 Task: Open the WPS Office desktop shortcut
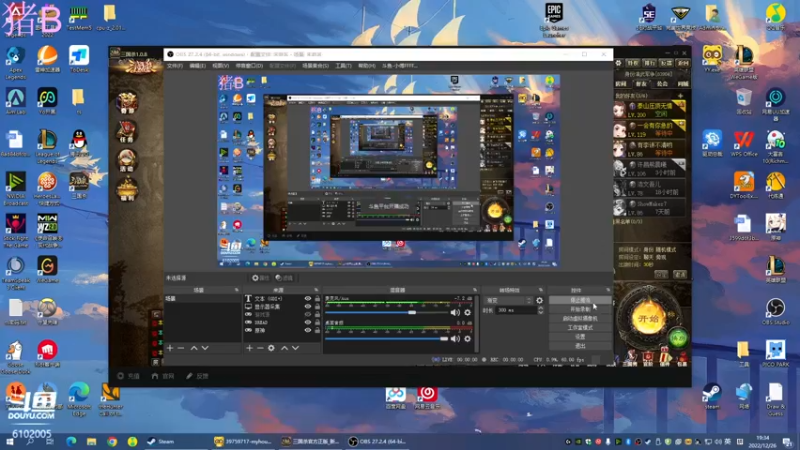tap(743, 143)
